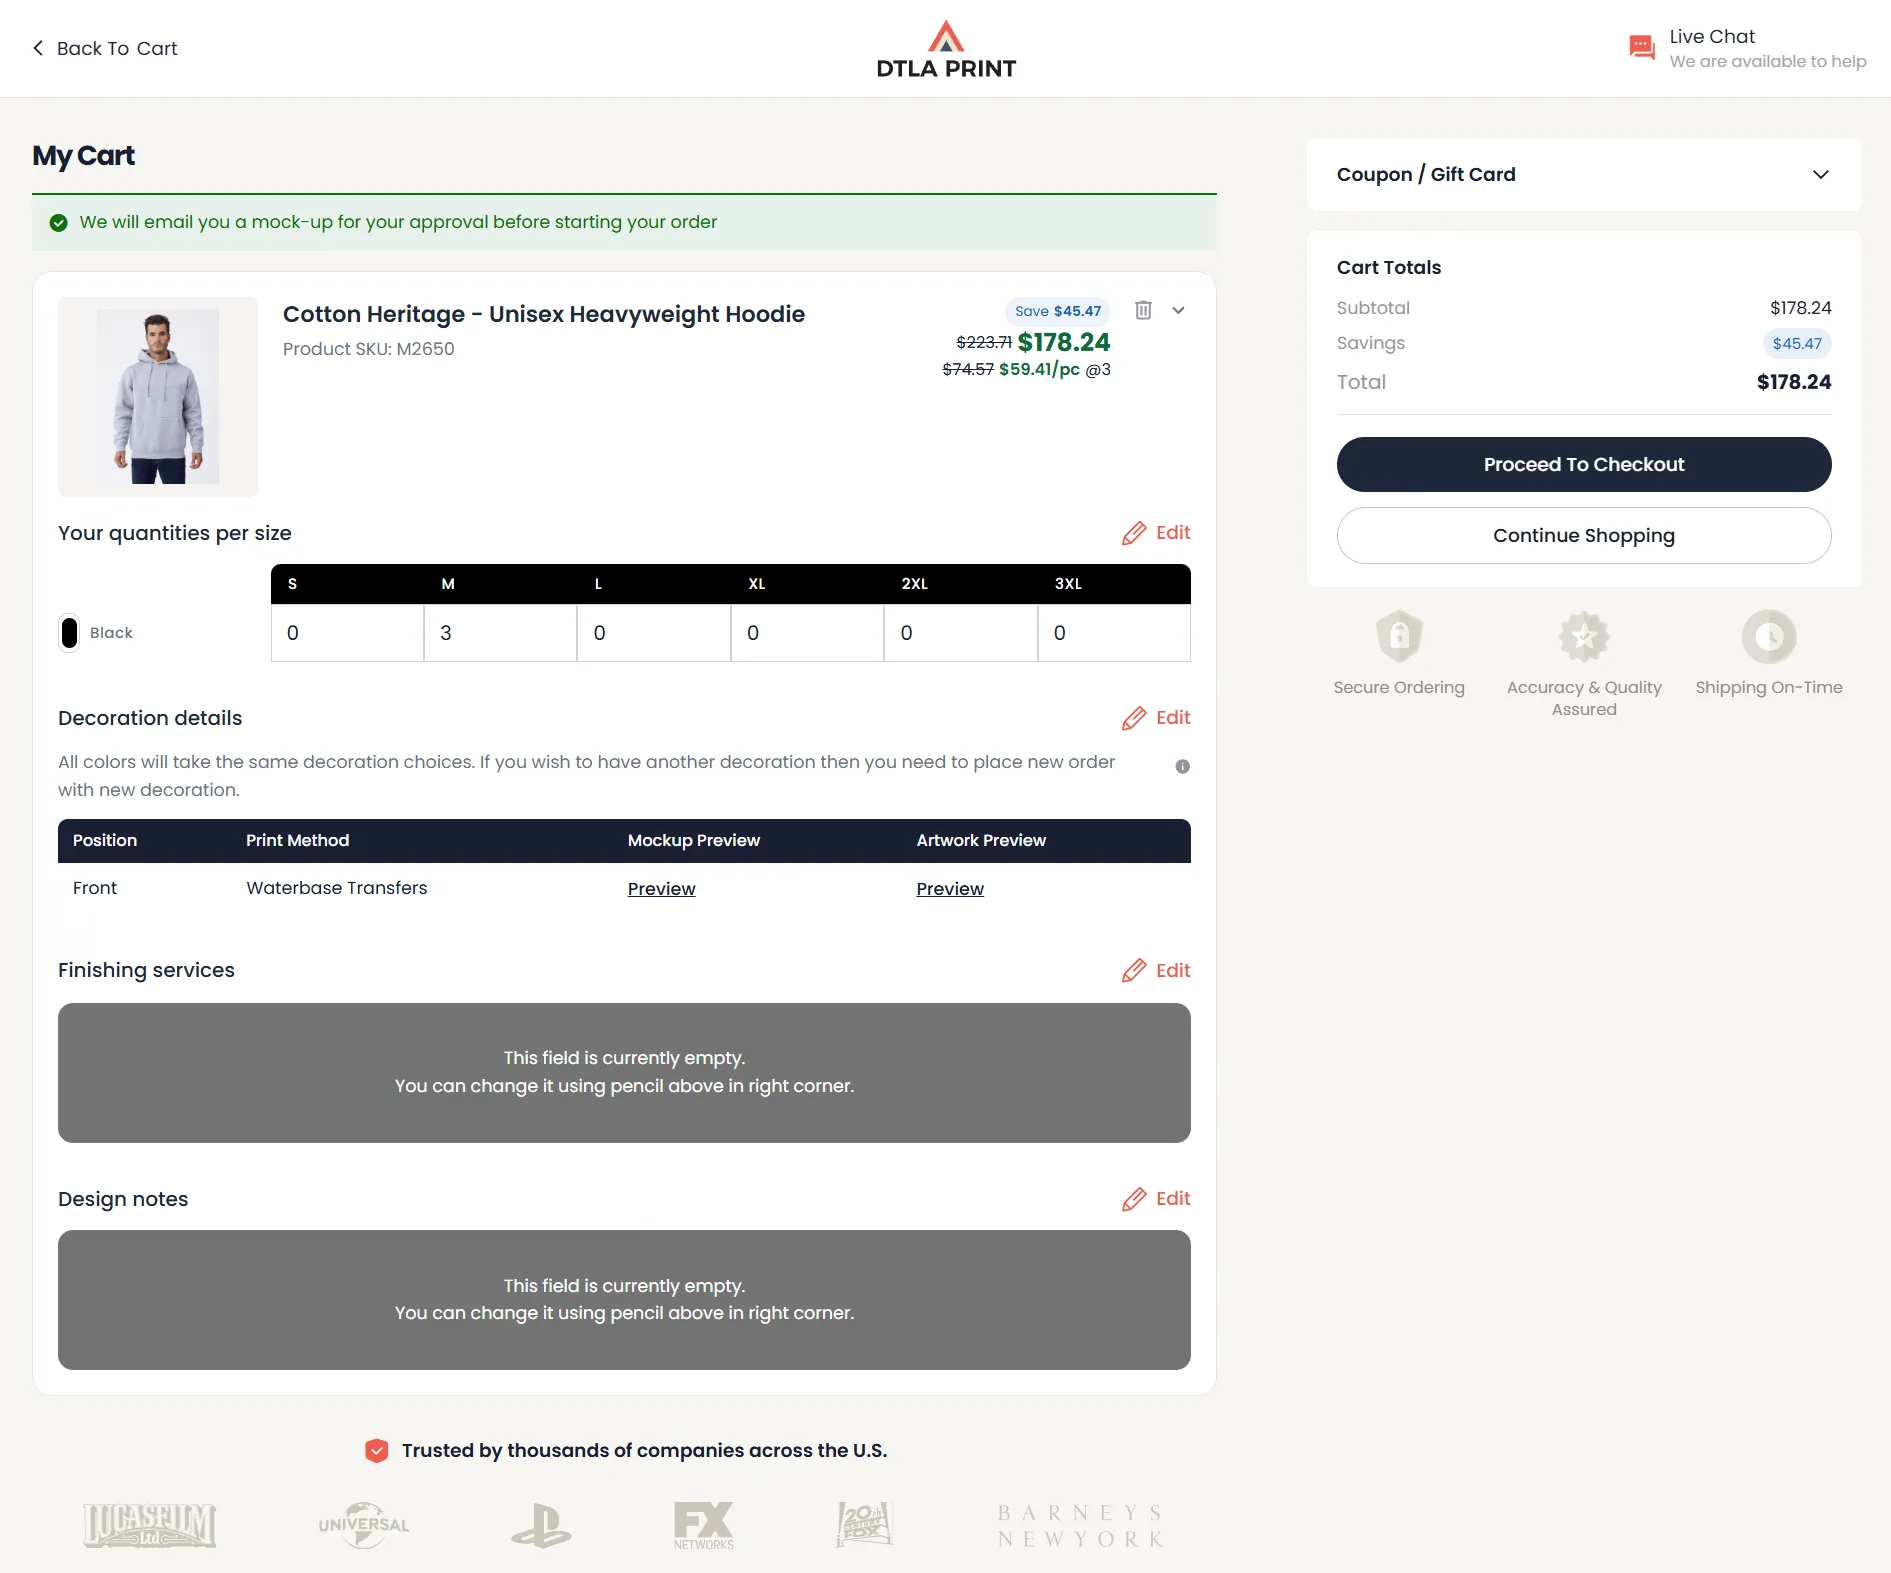This screenshot has height=1573, width=1891.
Task: Edit Design notes
Action: coord(1156,1199)
